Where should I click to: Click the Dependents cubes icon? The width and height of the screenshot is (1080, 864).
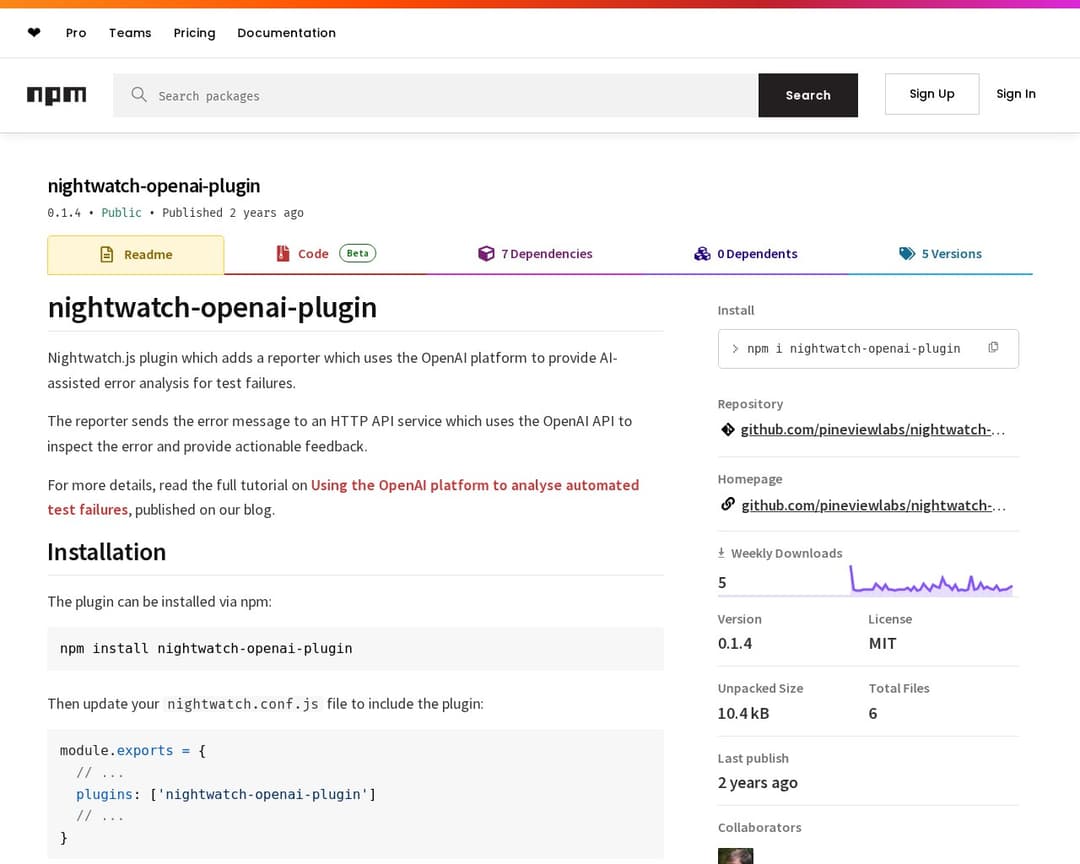pos(702,254)
